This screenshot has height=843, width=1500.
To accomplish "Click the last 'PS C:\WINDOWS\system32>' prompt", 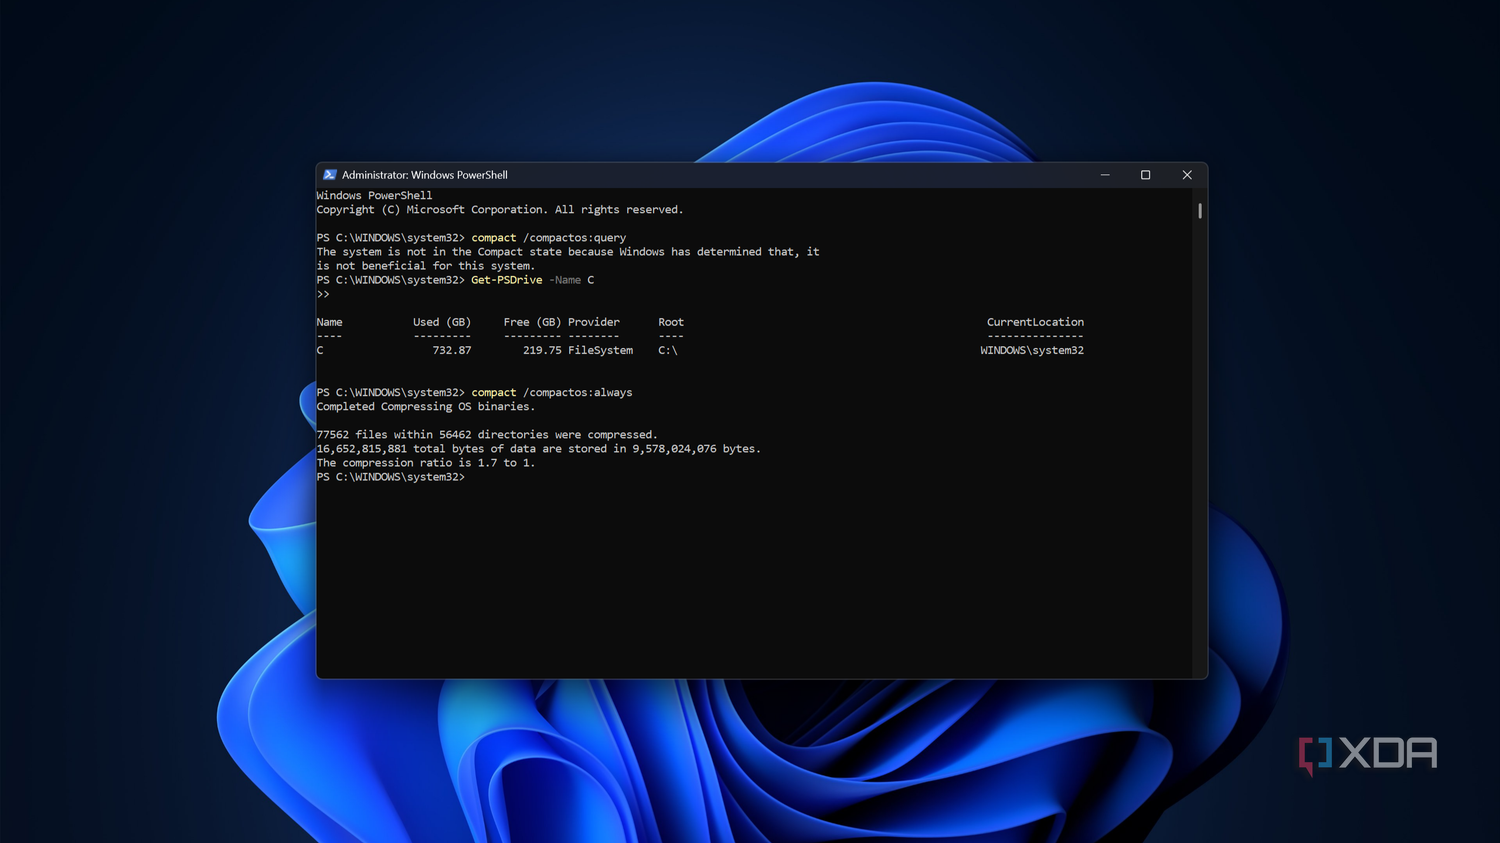I will coord(391,477).
